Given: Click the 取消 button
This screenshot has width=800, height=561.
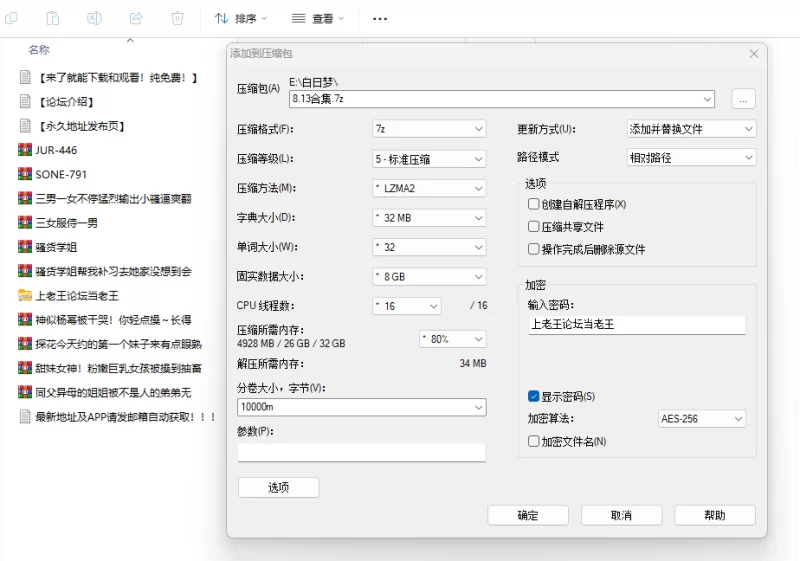Looking at the screenshot, I should (621, 515).
